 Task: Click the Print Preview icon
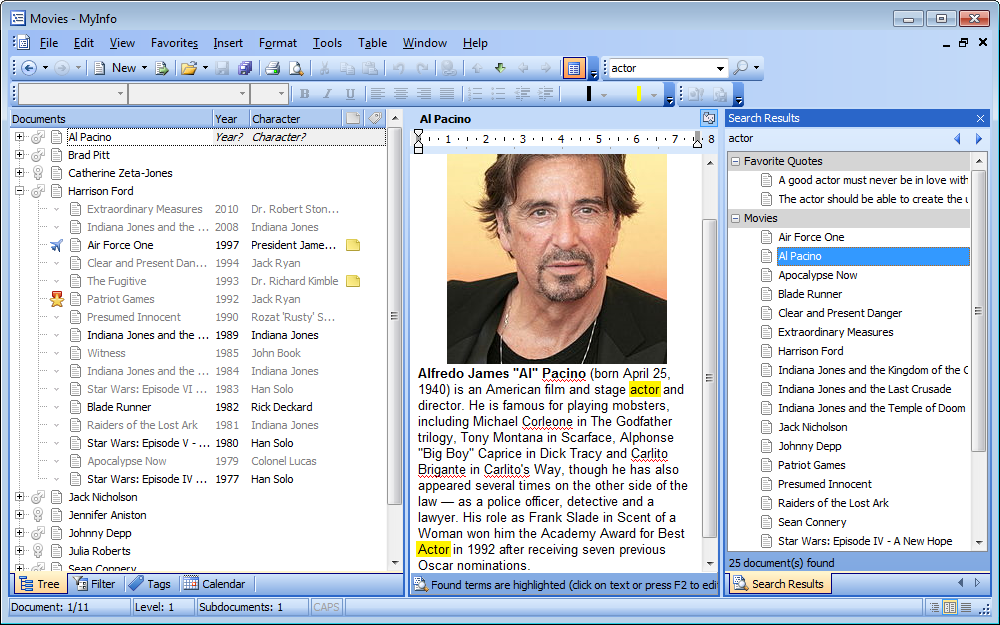click(295, 68)
